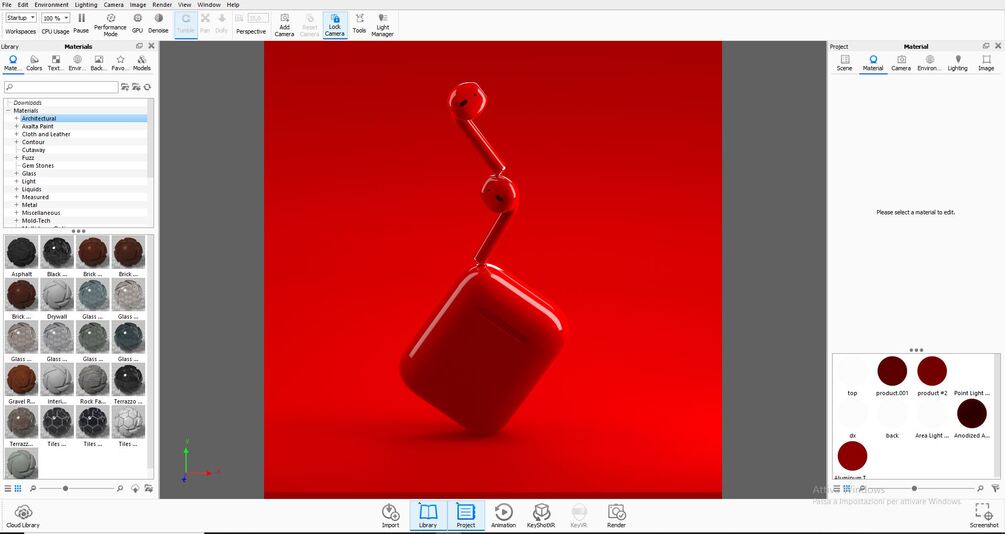Select the Gem Stones folder
The width and height of the screenshot is (1005, 534).
click(38, 165)
